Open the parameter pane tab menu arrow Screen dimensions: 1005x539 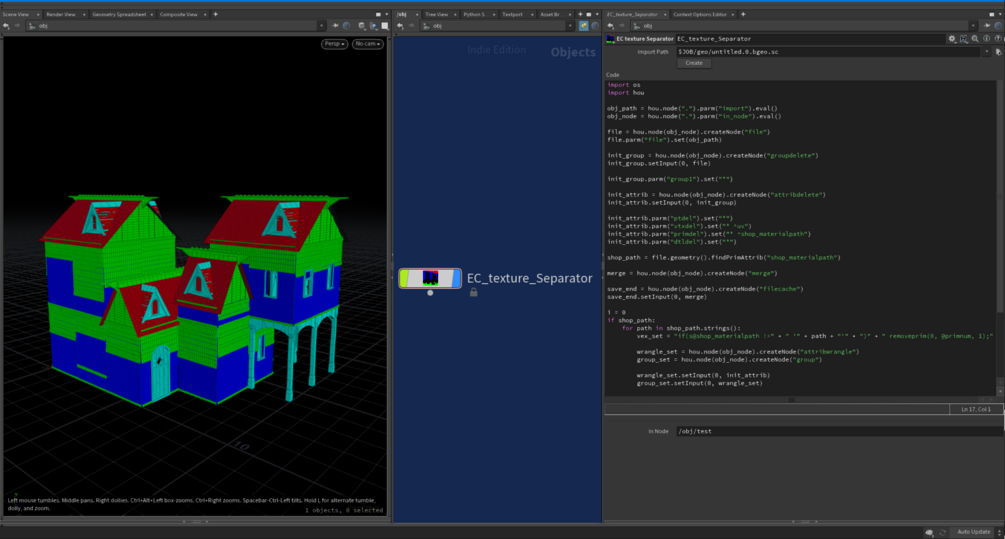pyautogui.click(x=1000, y=14)
